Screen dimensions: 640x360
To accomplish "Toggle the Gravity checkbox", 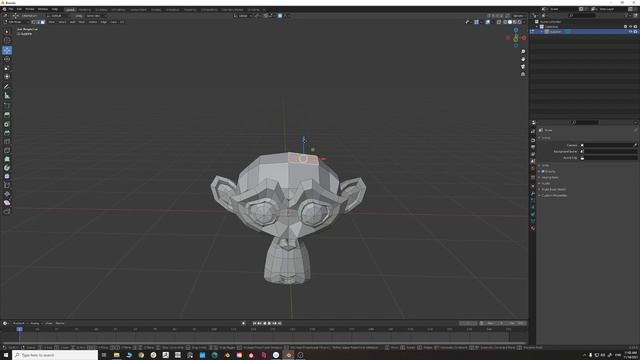I will (543, 171).
